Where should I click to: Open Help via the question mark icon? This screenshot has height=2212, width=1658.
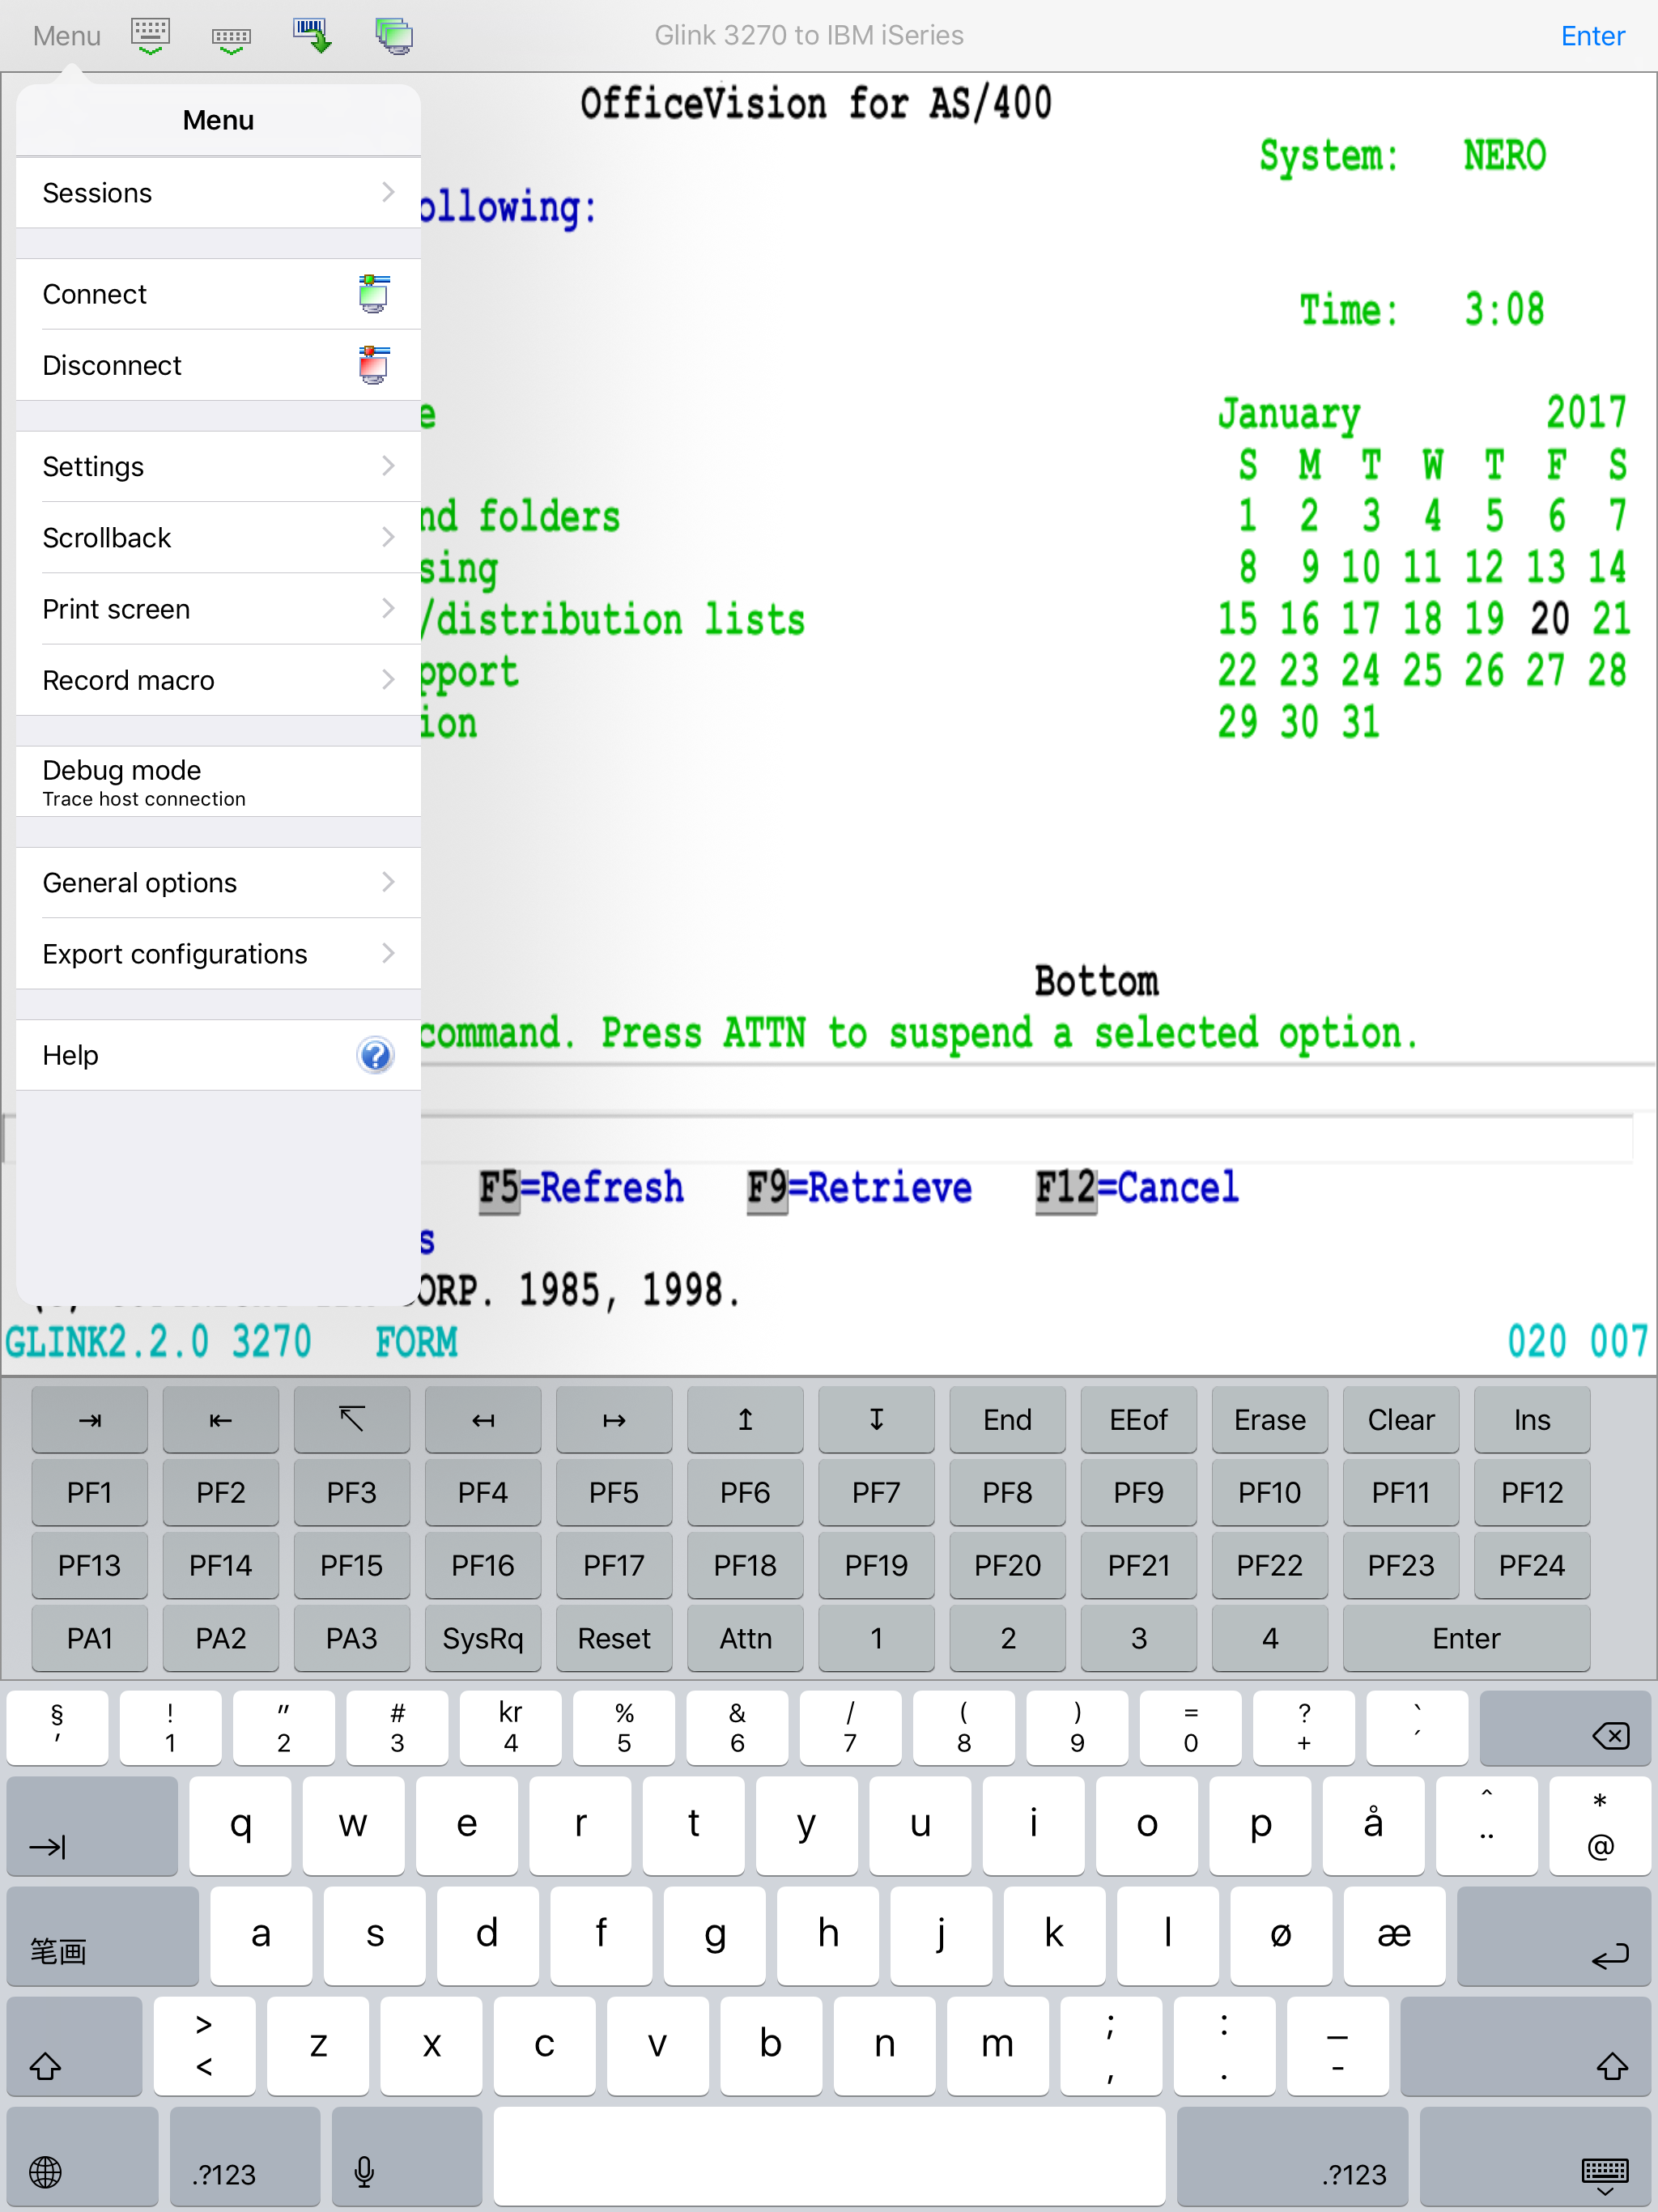(375, 1055)
